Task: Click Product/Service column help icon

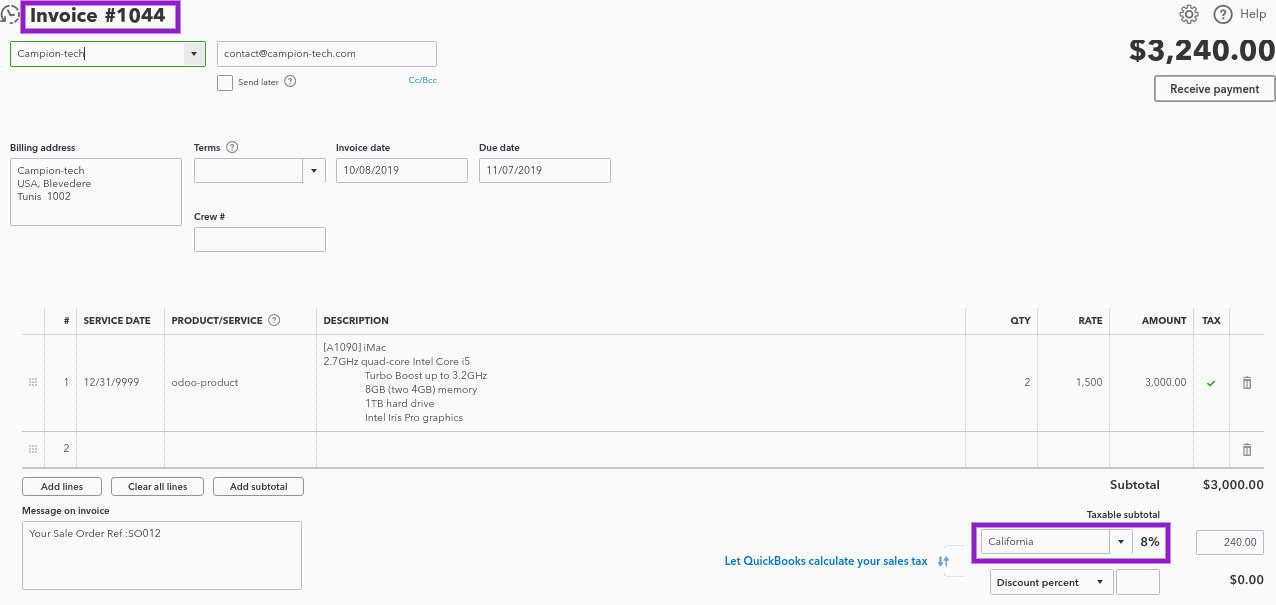Action: coord(274,321)
